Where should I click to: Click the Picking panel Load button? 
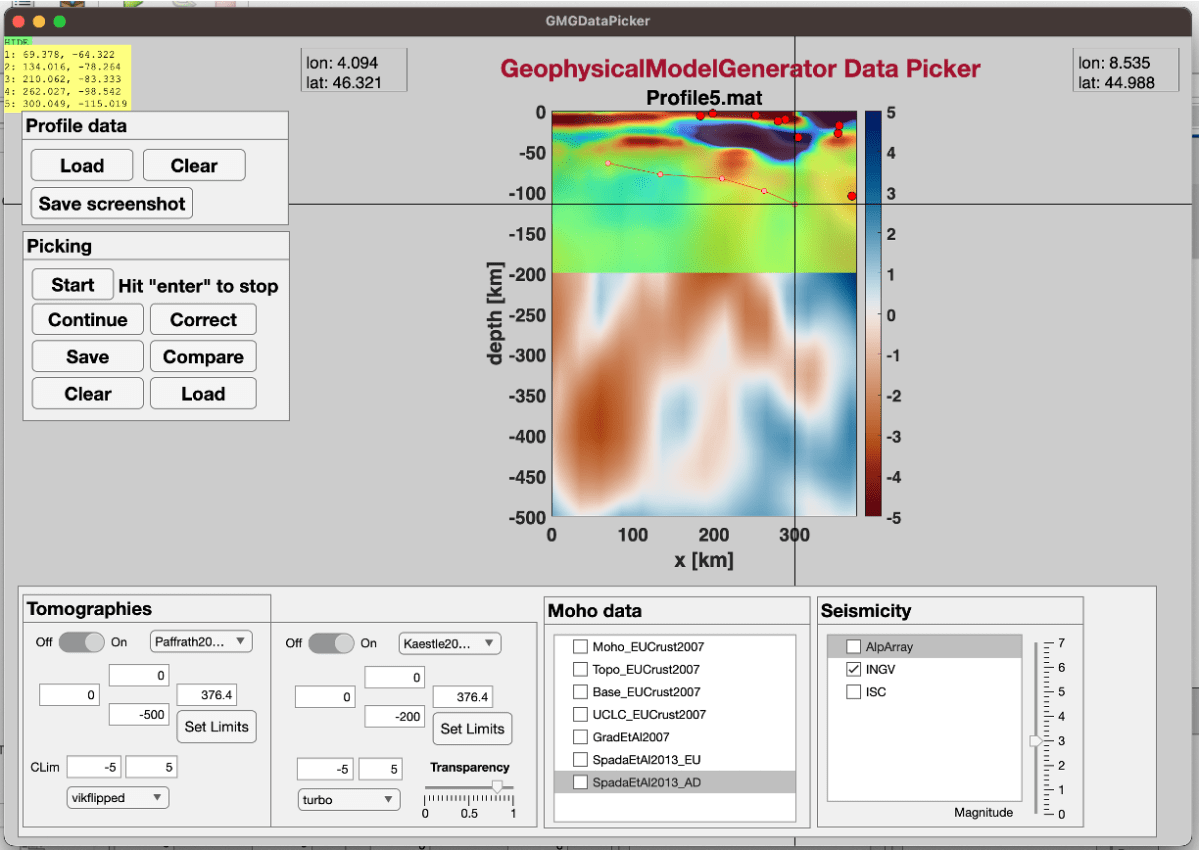pos(203,394)
